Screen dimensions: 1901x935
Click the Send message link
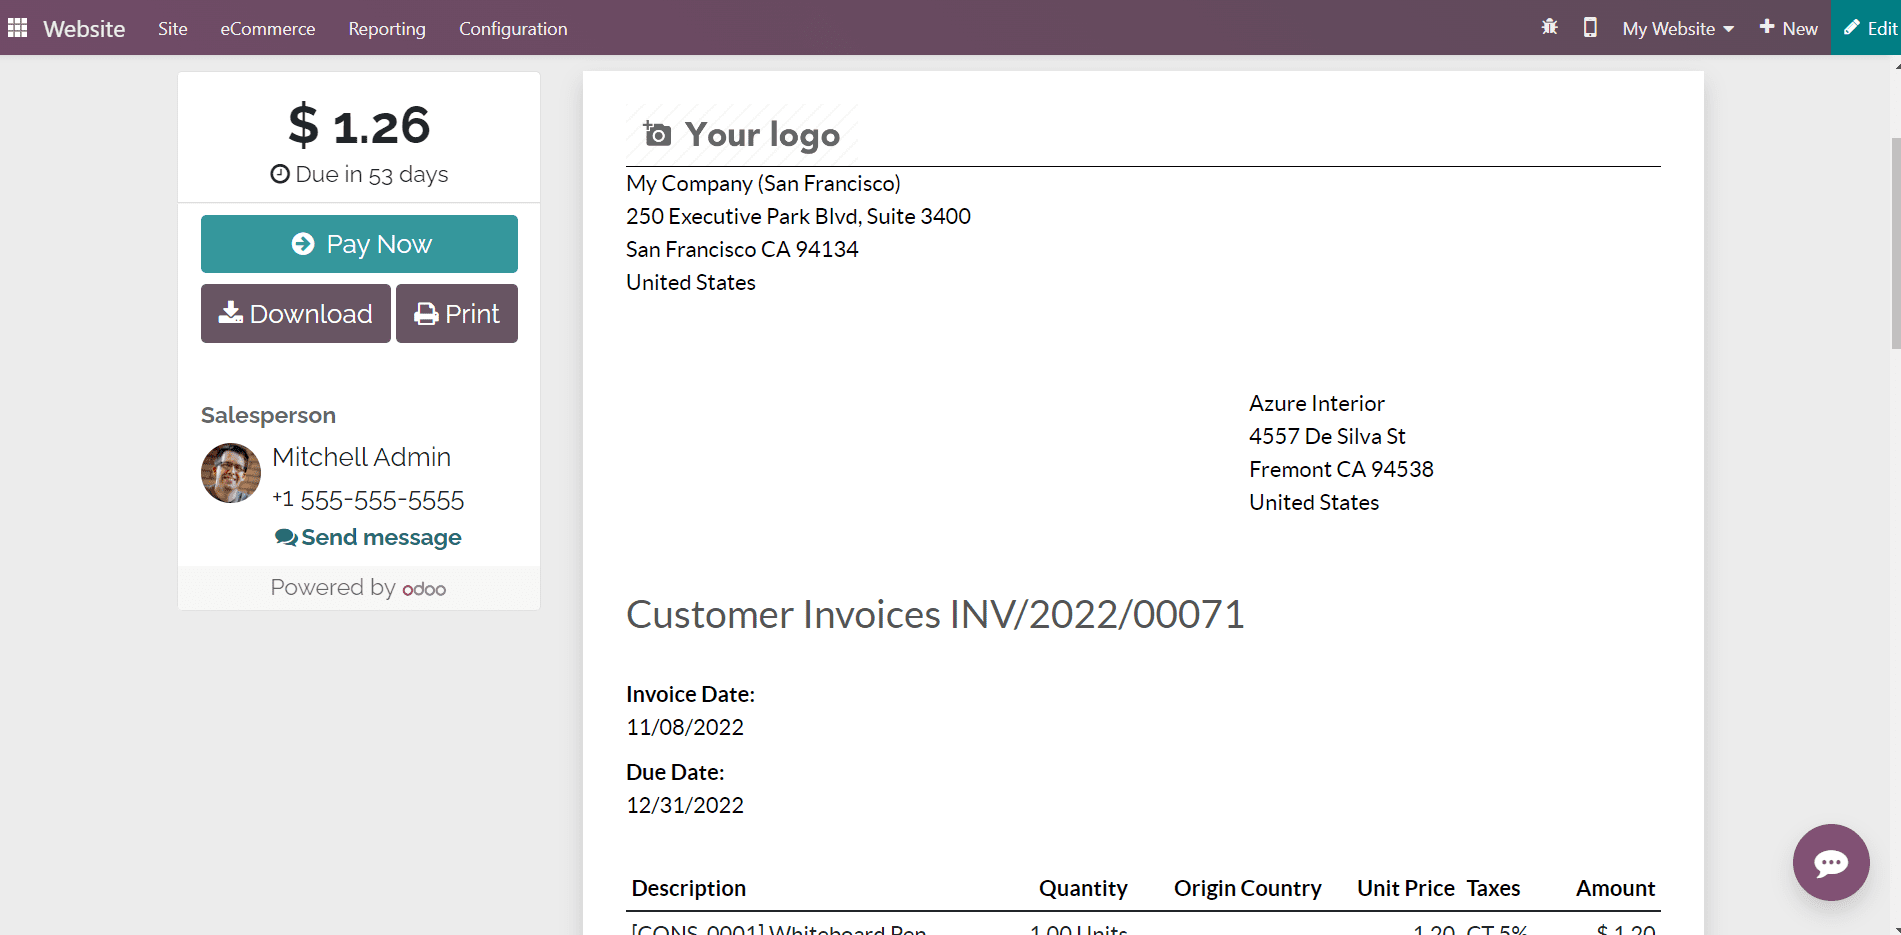pos(368,538)
